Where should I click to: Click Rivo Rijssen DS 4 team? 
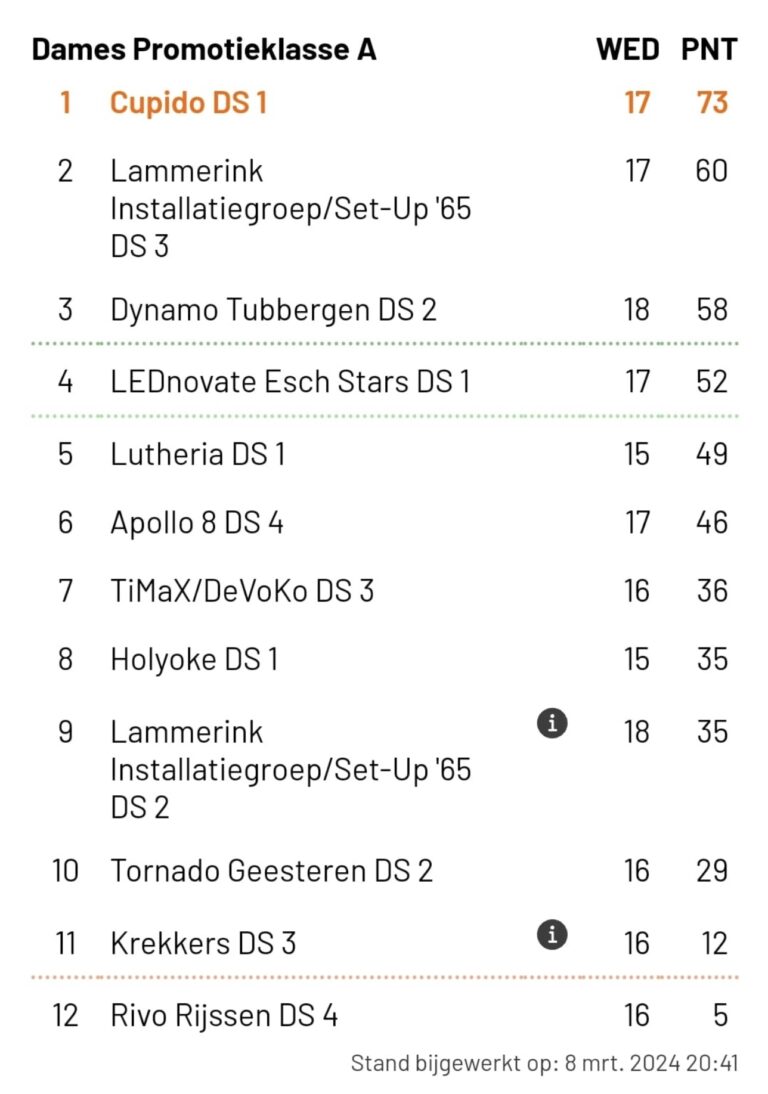tap(224, 1016)
